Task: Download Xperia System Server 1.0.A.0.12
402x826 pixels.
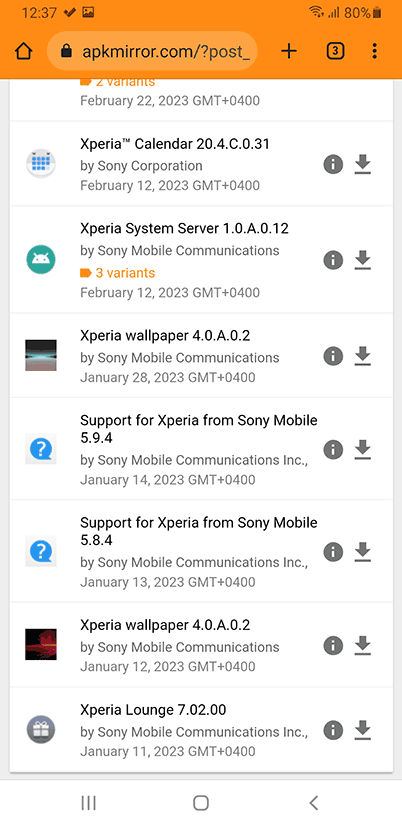Action: point(362,260)
